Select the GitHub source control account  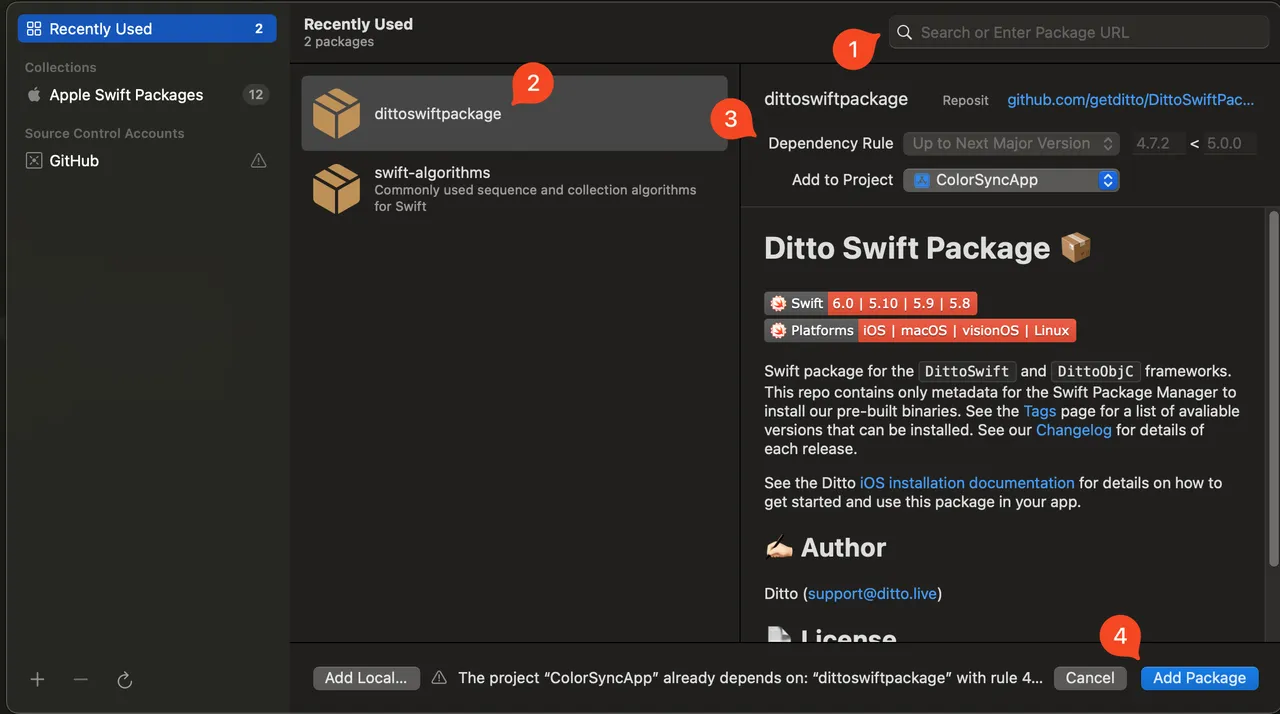click(x=147, y=160)
